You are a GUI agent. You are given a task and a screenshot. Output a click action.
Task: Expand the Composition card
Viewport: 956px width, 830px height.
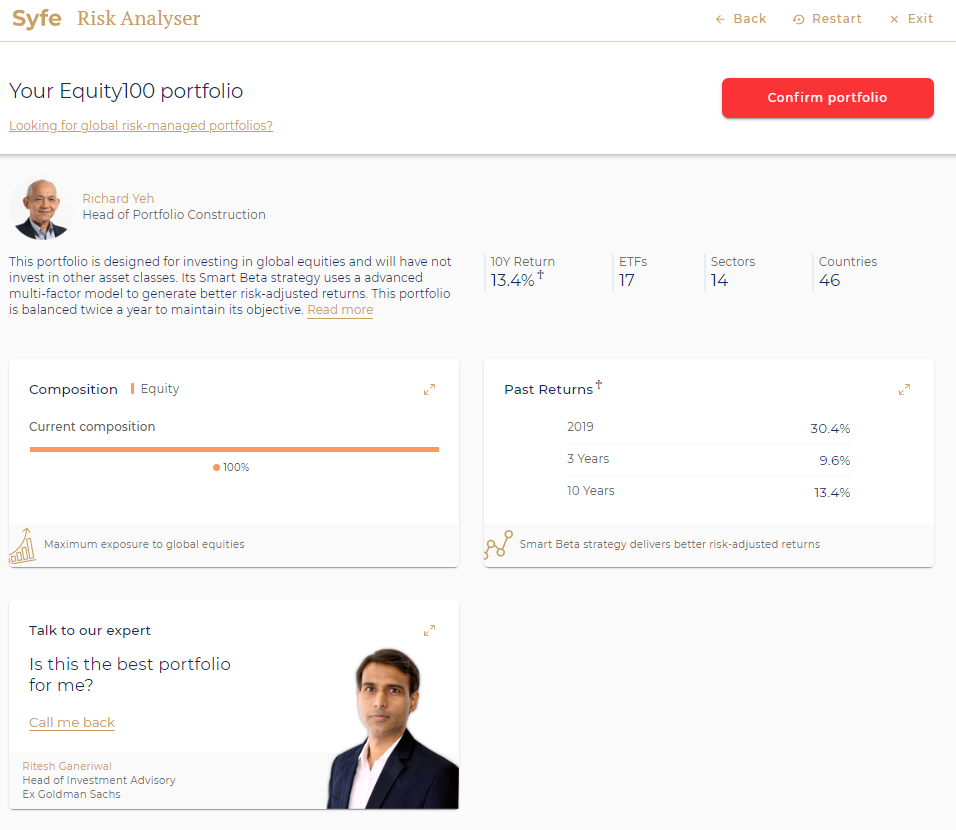(429, 390)
